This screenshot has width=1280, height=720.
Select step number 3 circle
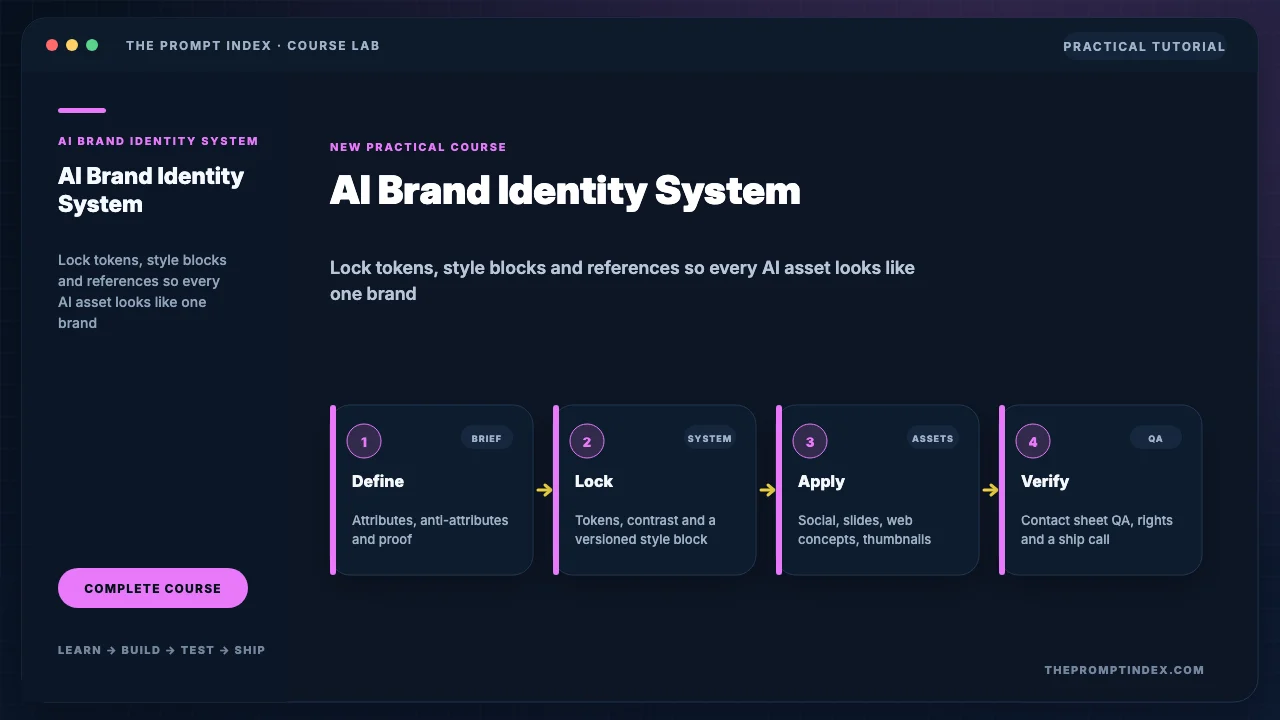(810, 442)
